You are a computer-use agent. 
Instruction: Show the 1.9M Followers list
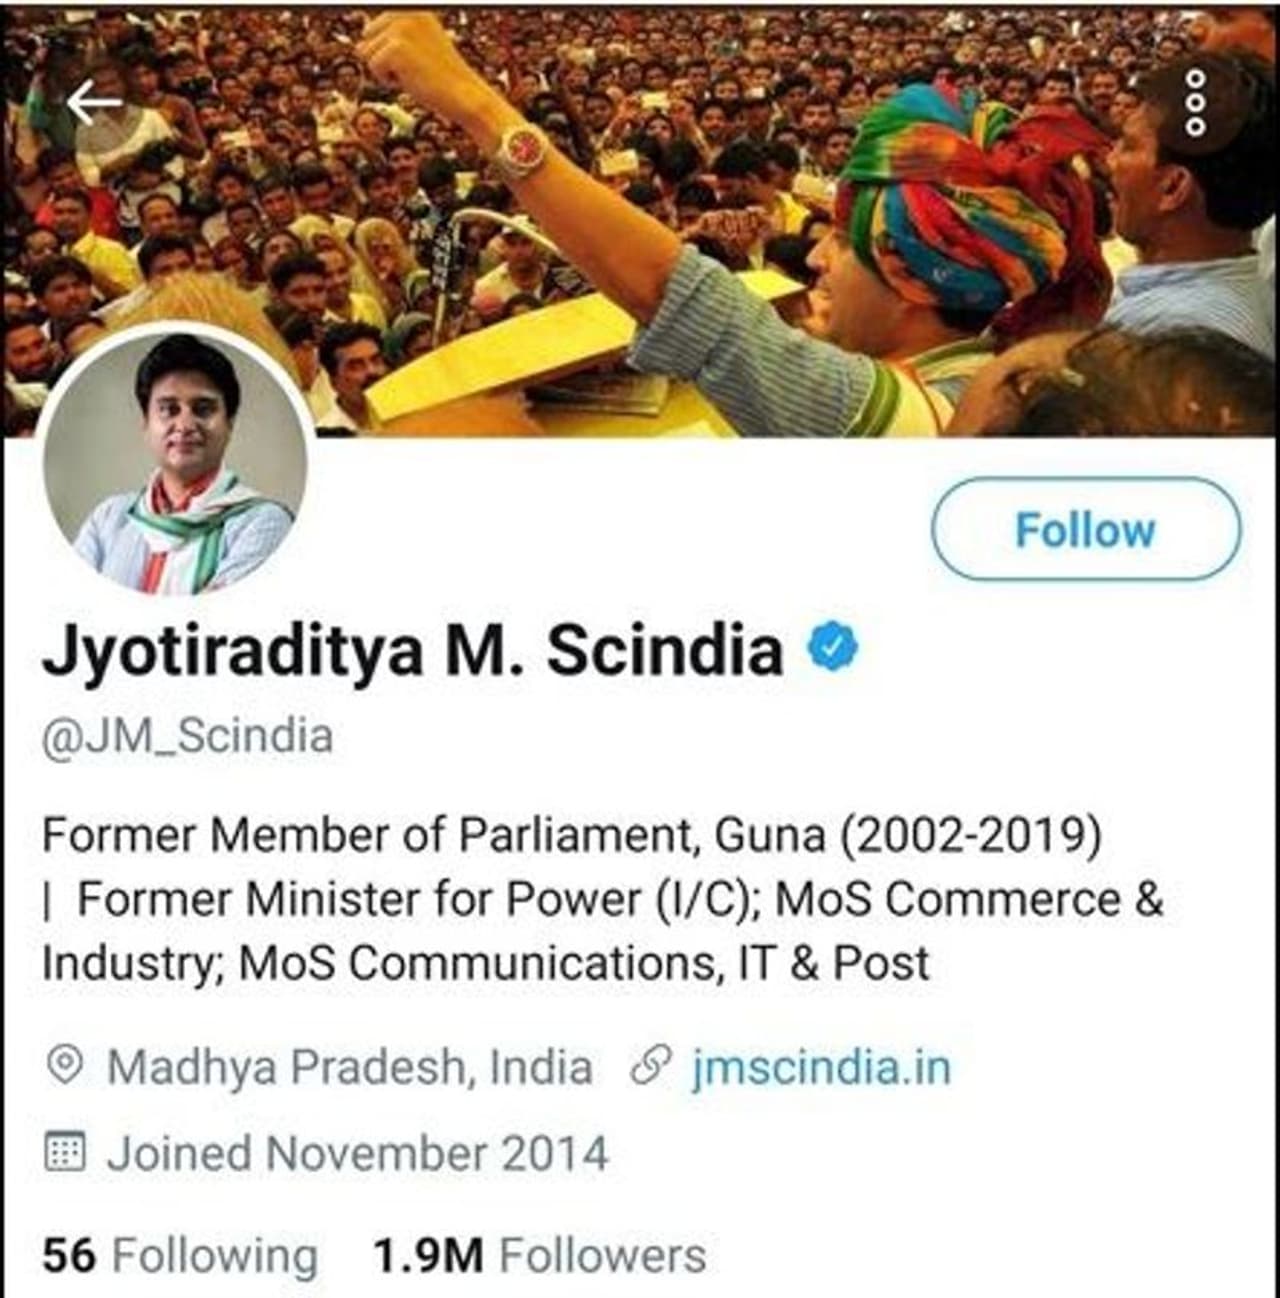click(539, 1255)
